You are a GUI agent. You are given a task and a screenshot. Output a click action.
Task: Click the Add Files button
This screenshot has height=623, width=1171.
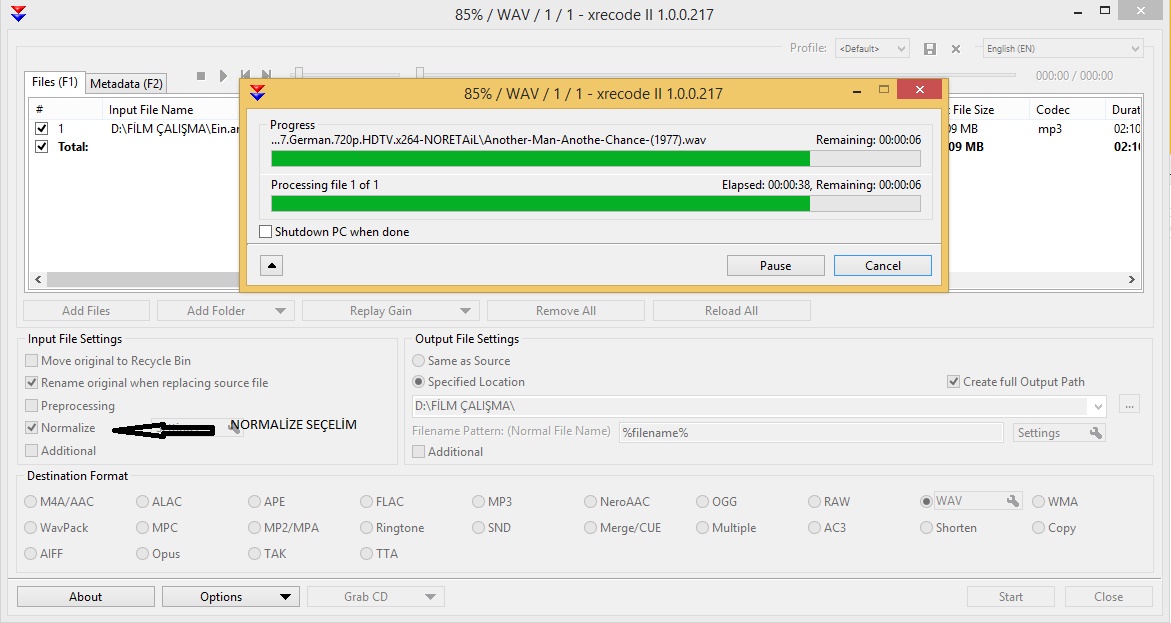(86, 311)
